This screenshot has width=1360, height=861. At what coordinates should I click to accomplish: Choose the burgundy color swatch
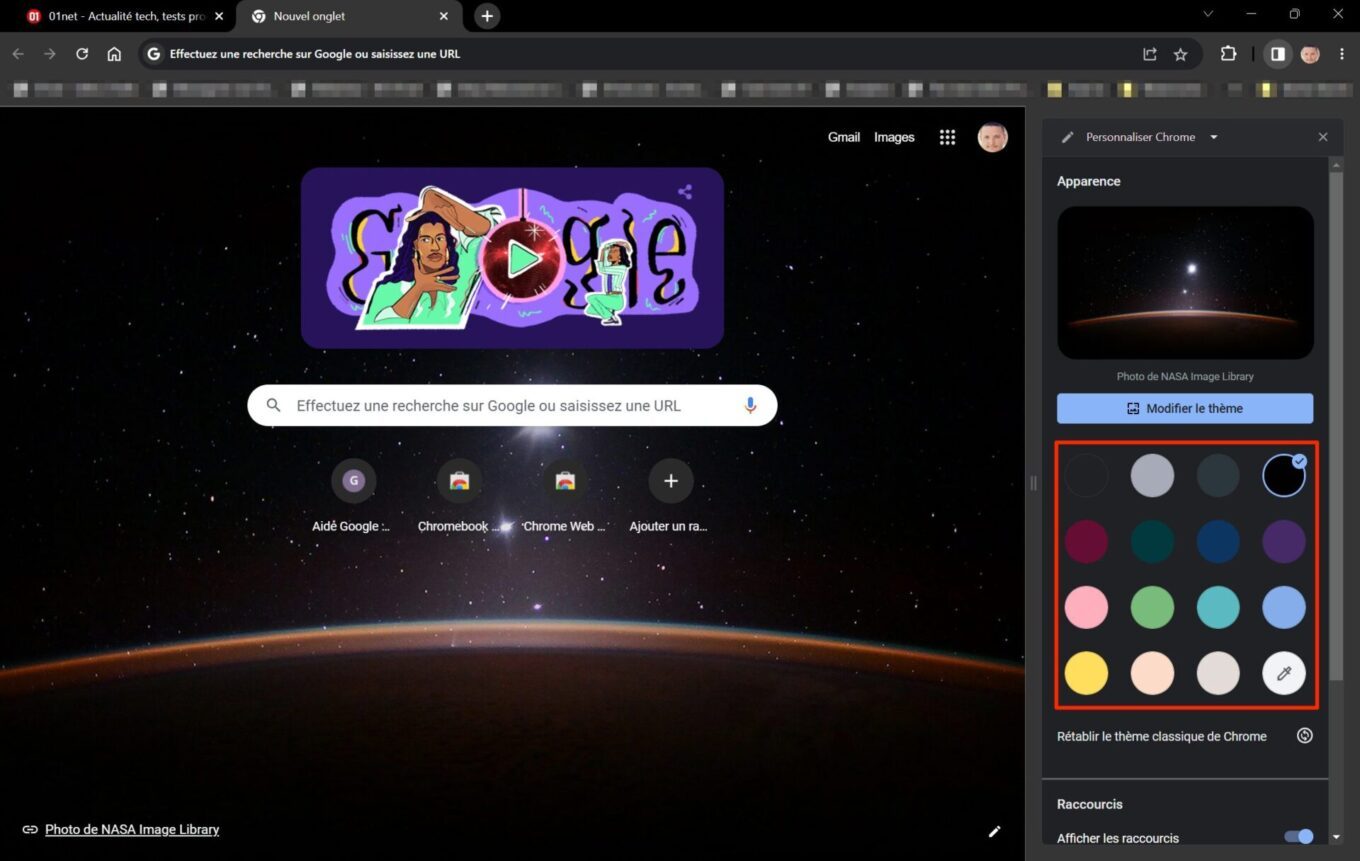[1086, 542]
